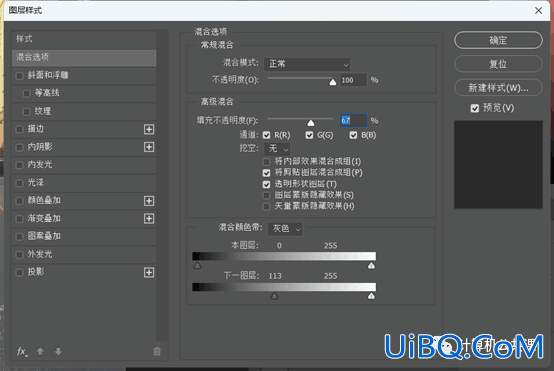Enable 光泽 checkbox
Viewport: 554px width, 371px height.
(19, 183)
